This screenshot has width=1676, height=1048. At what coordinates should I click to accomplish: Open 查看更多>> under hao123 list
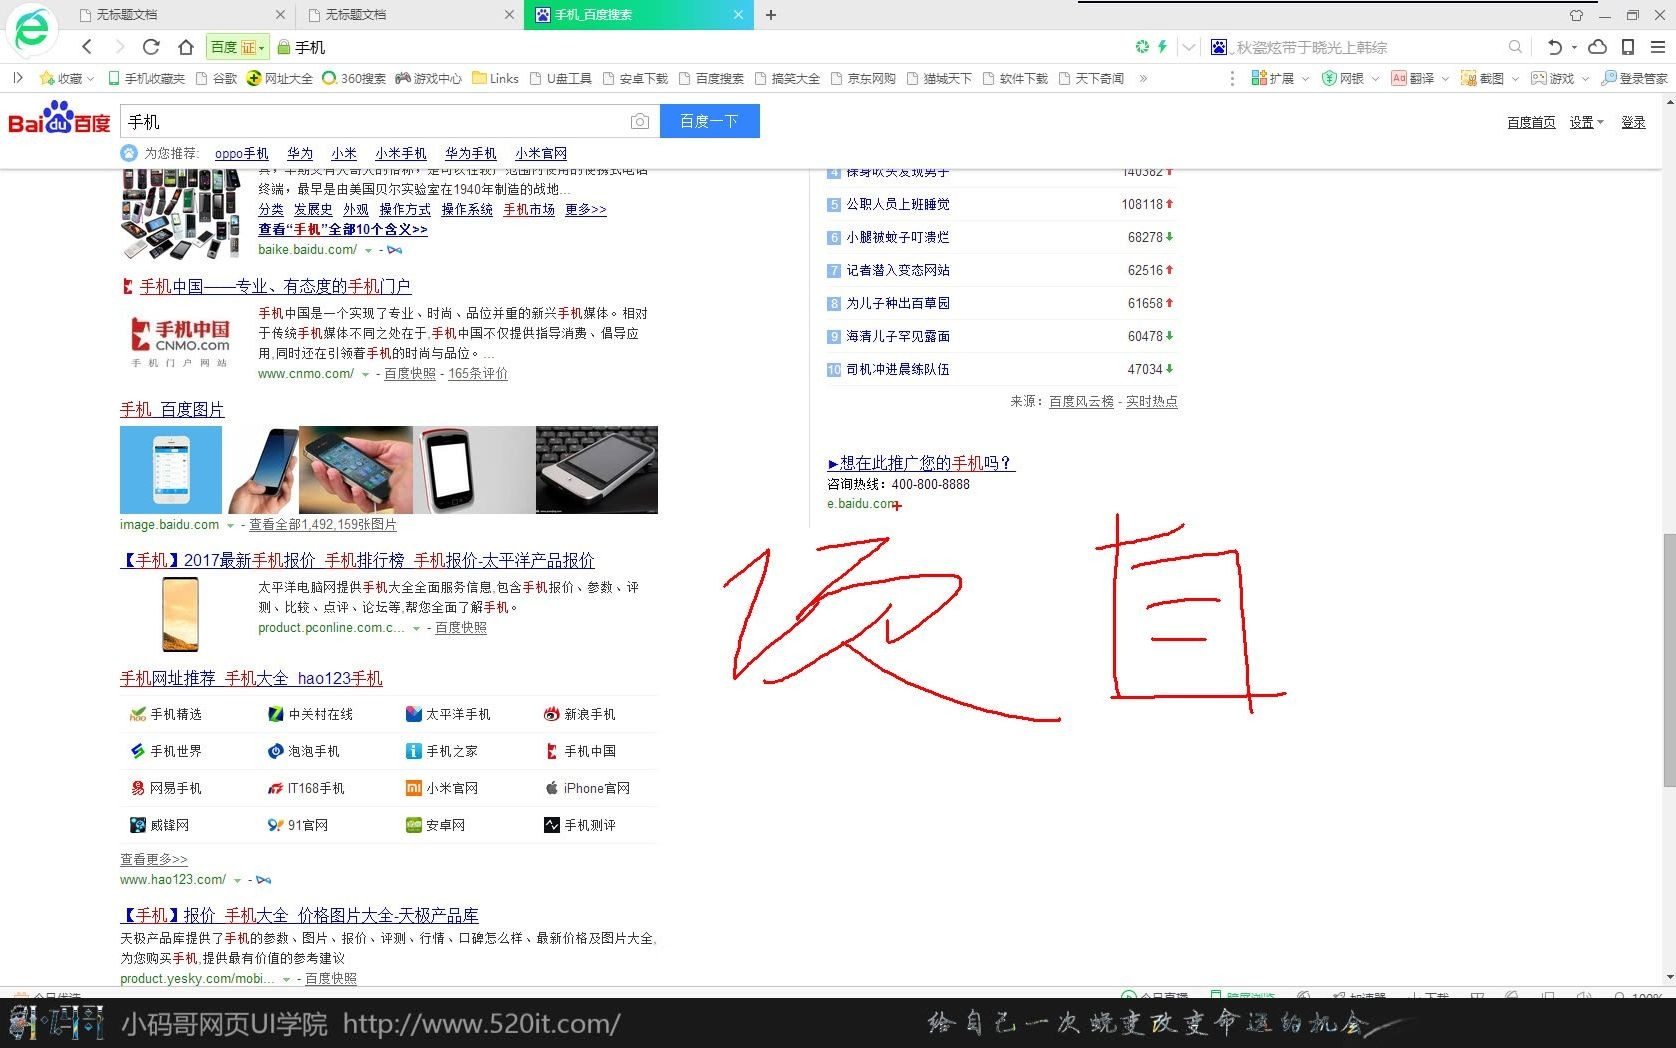click(x=154, y=859)
